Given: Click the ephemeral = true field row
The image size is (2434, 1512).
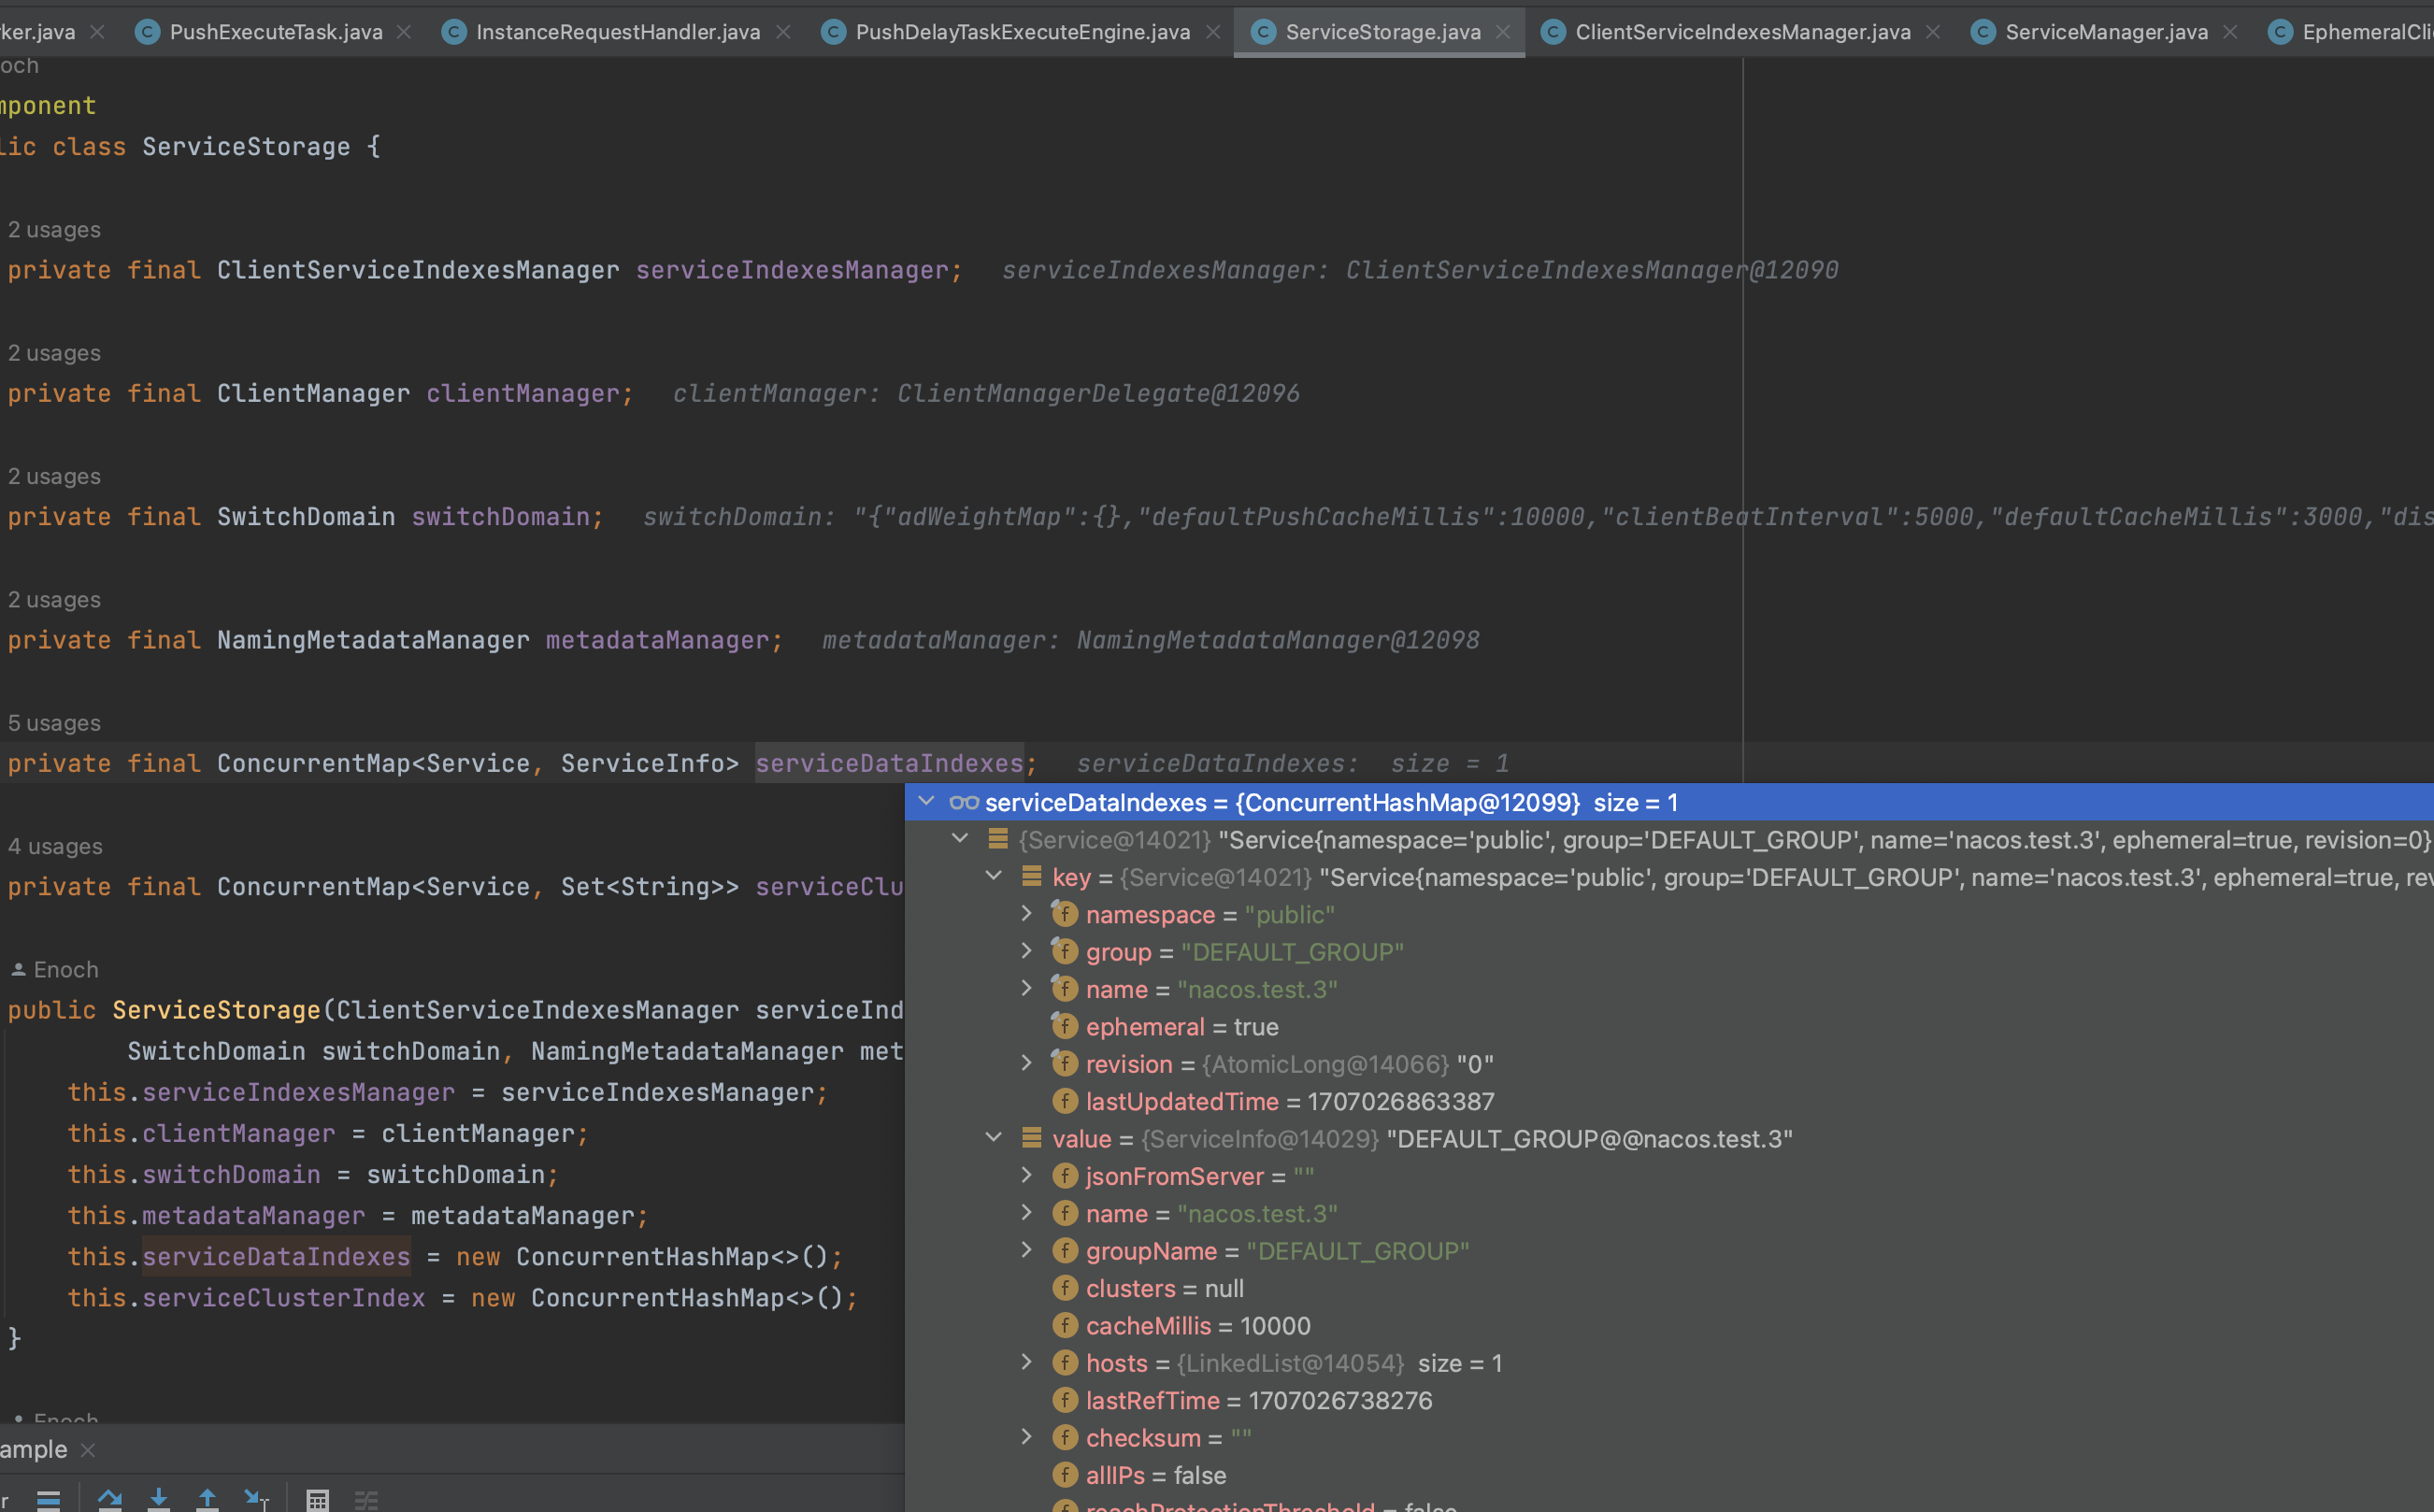Looking at the screenshot, I should [x=1669, y=1026].
